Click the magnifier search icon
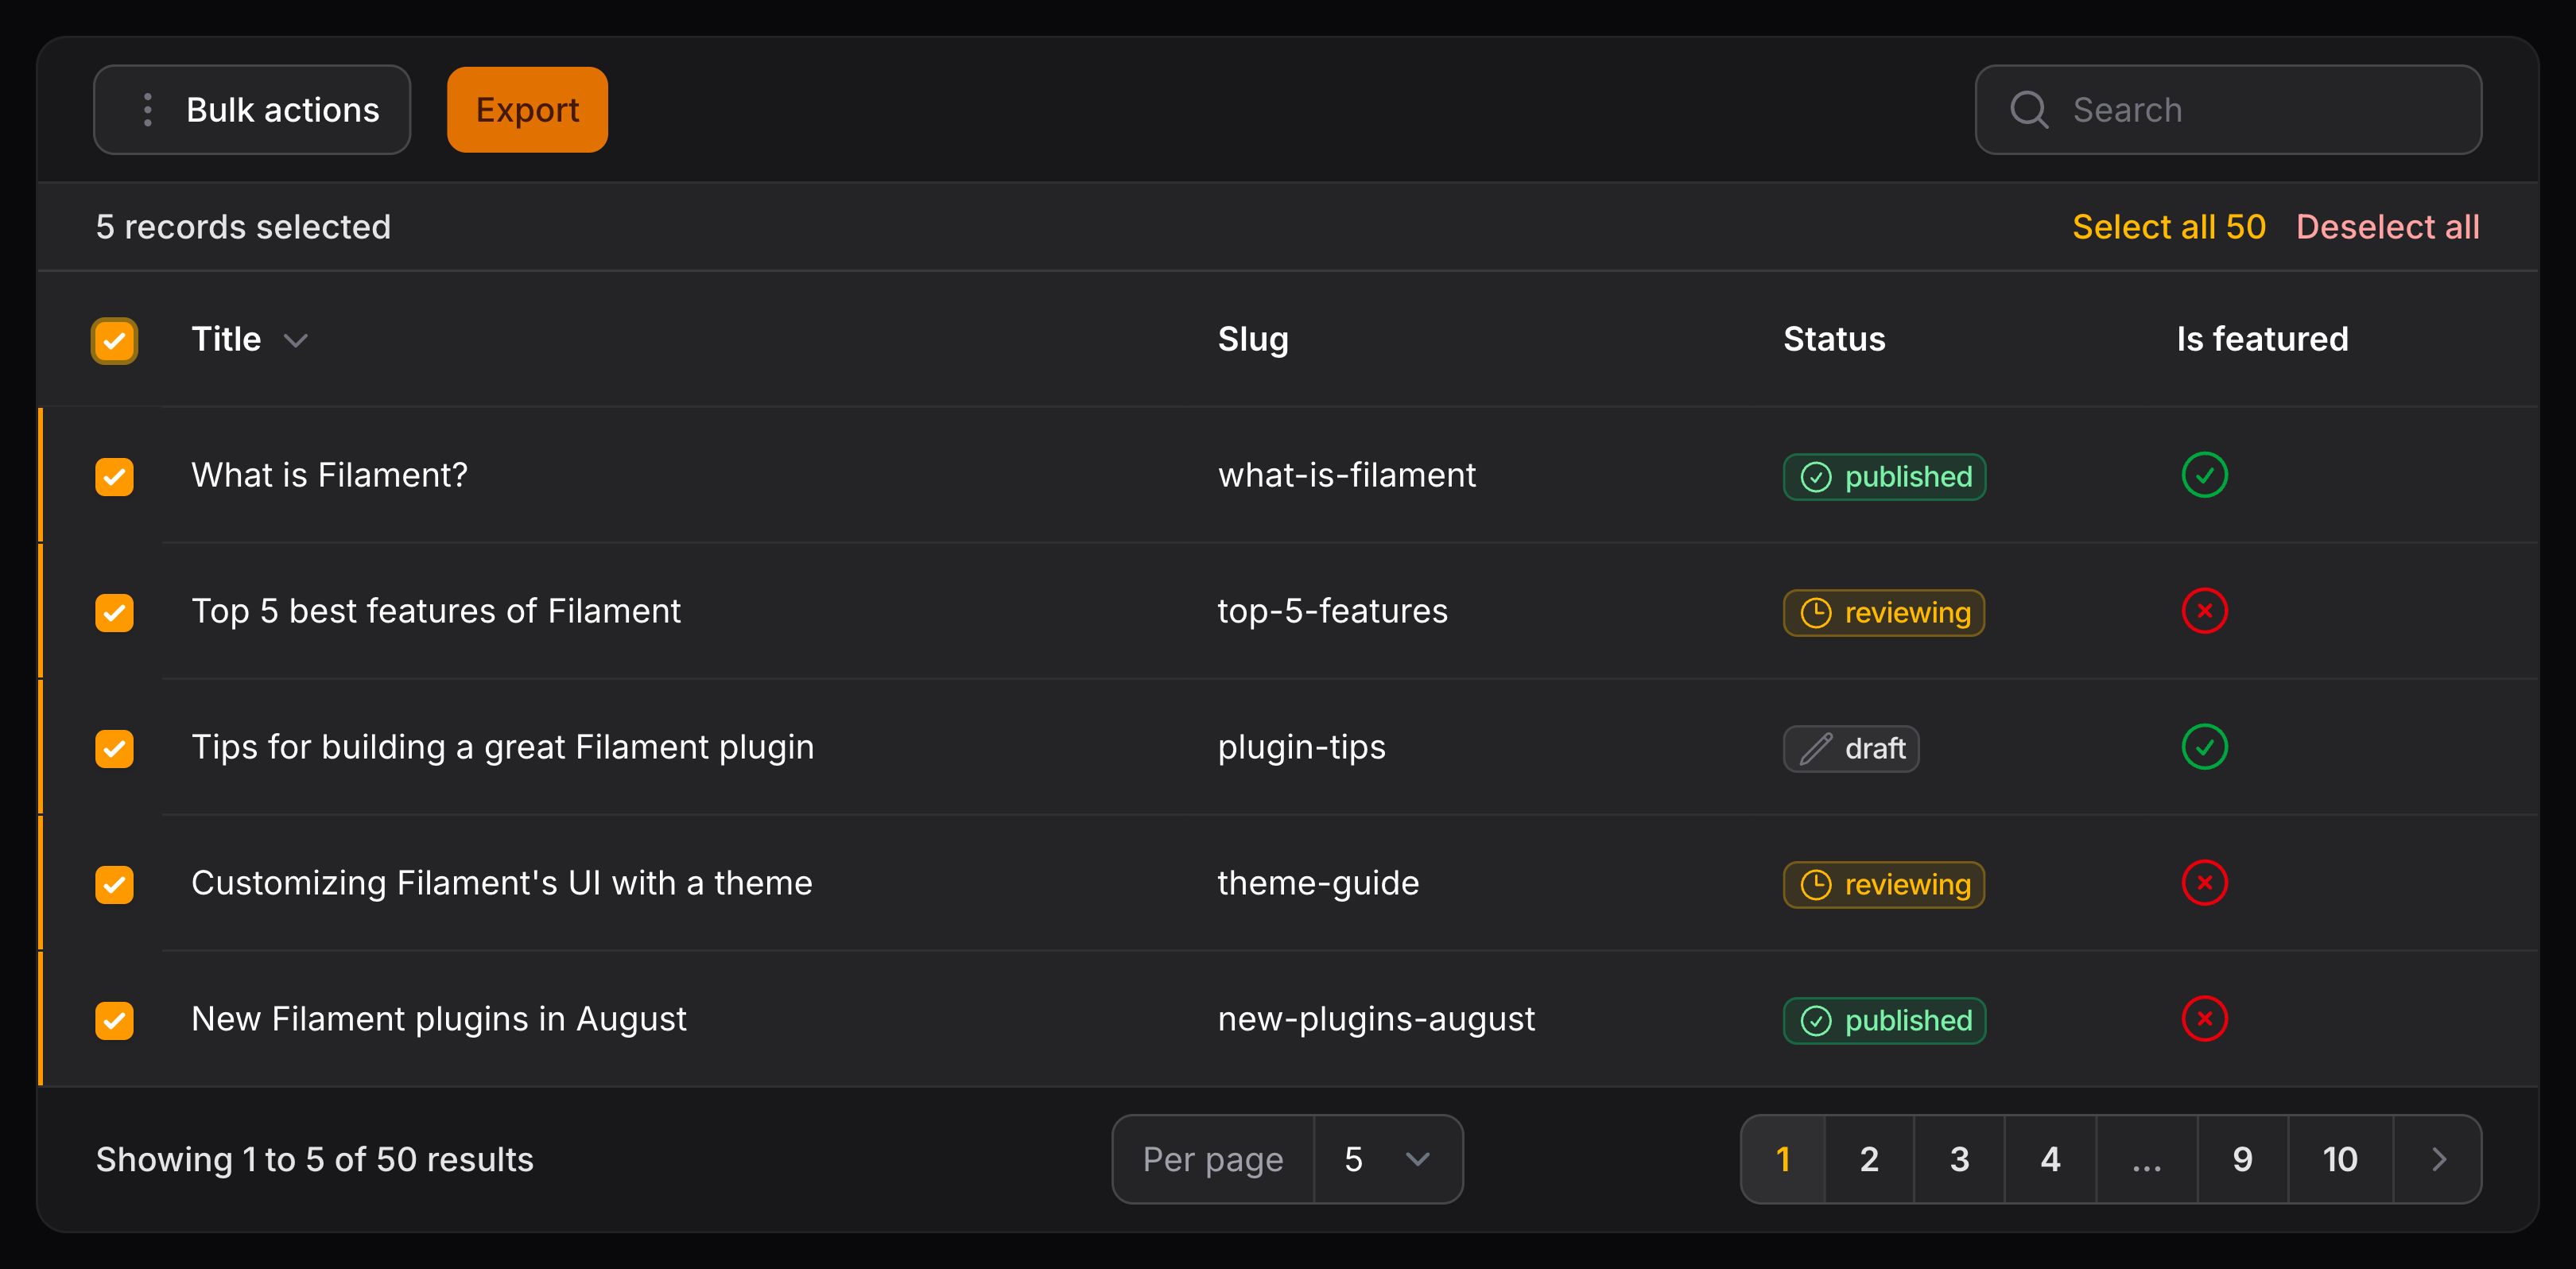The width and height of the screenshot is (2576, 1269). (2029, 110)
